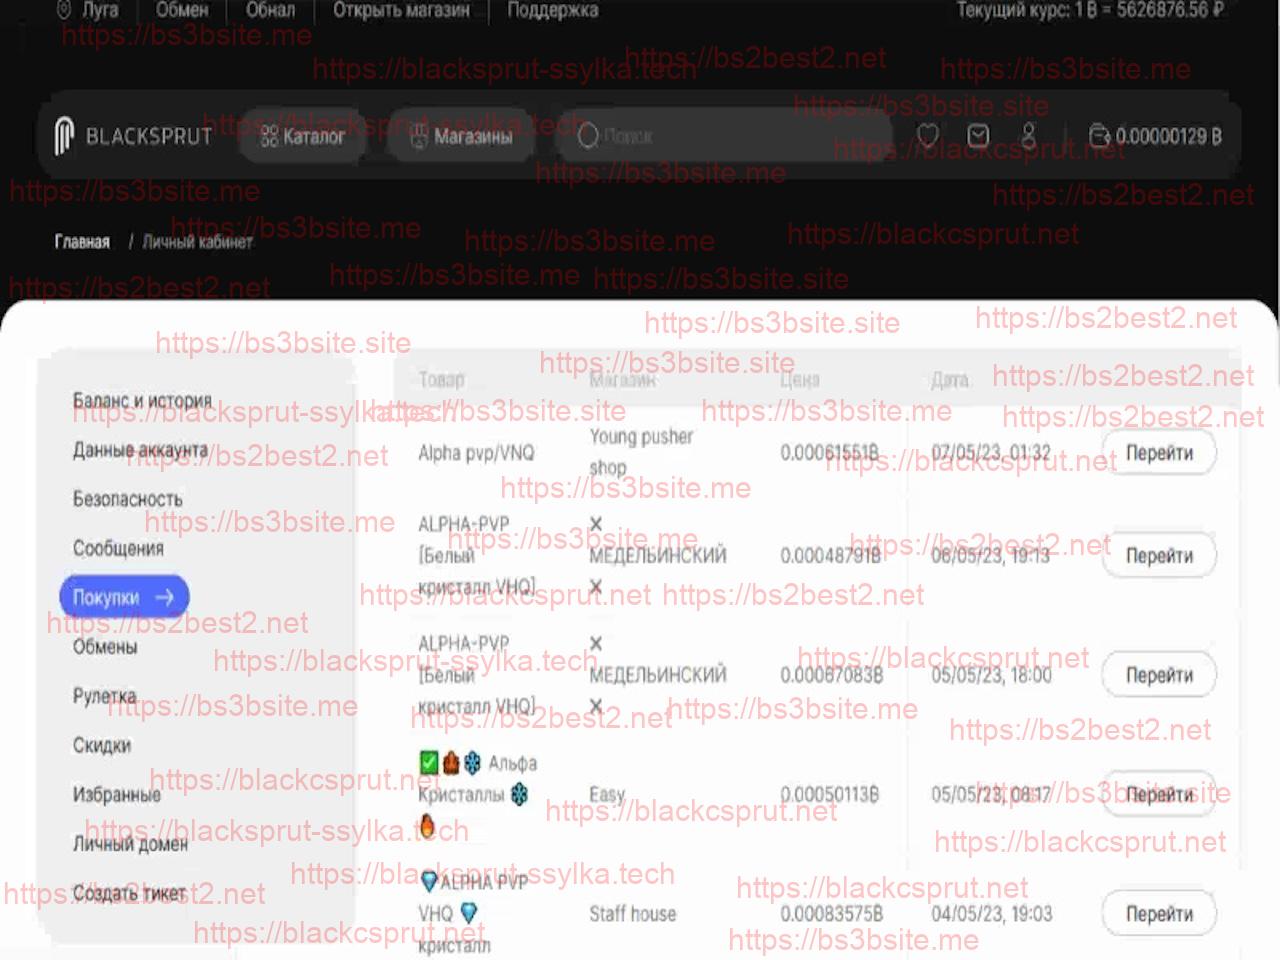The width and height of the screenshot is (1280, 960).
Task: Open Создать тикет in sidebar
Action: [129, 893]
